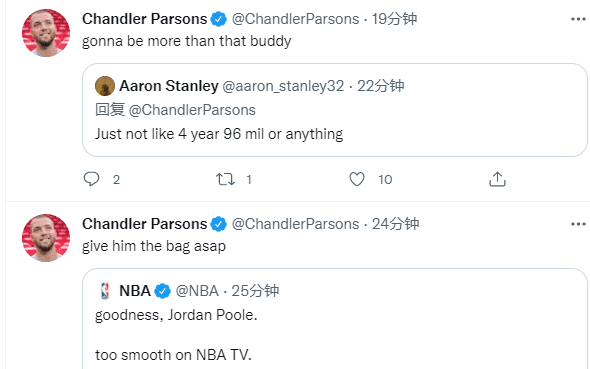Click Chandler Parsons avatar on first tweet
The width and height of the screenshot is (590, 369).
46,33
